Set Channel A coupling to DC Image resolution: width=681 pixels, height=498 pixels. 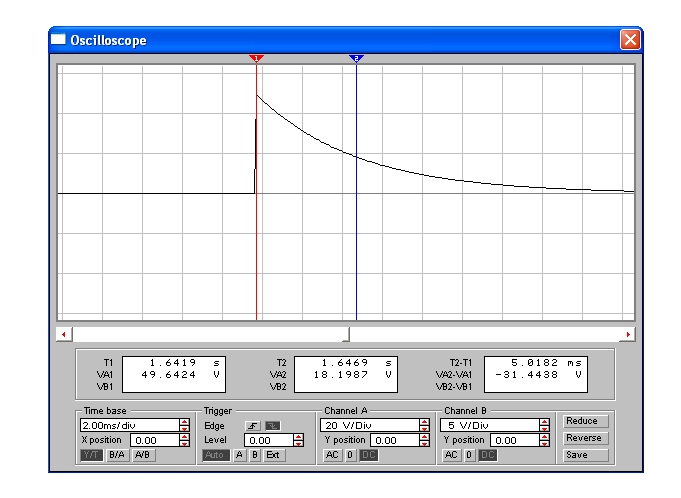pos(369,455)
